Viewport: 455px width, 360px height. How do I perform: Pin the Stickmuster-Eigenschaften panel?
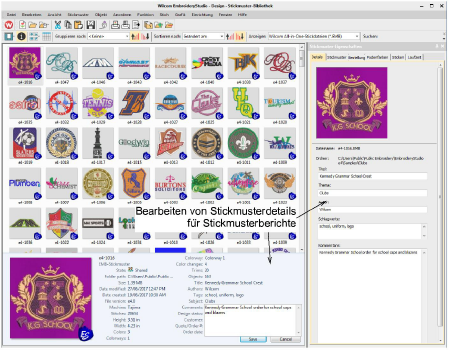[x=437, y=46]
